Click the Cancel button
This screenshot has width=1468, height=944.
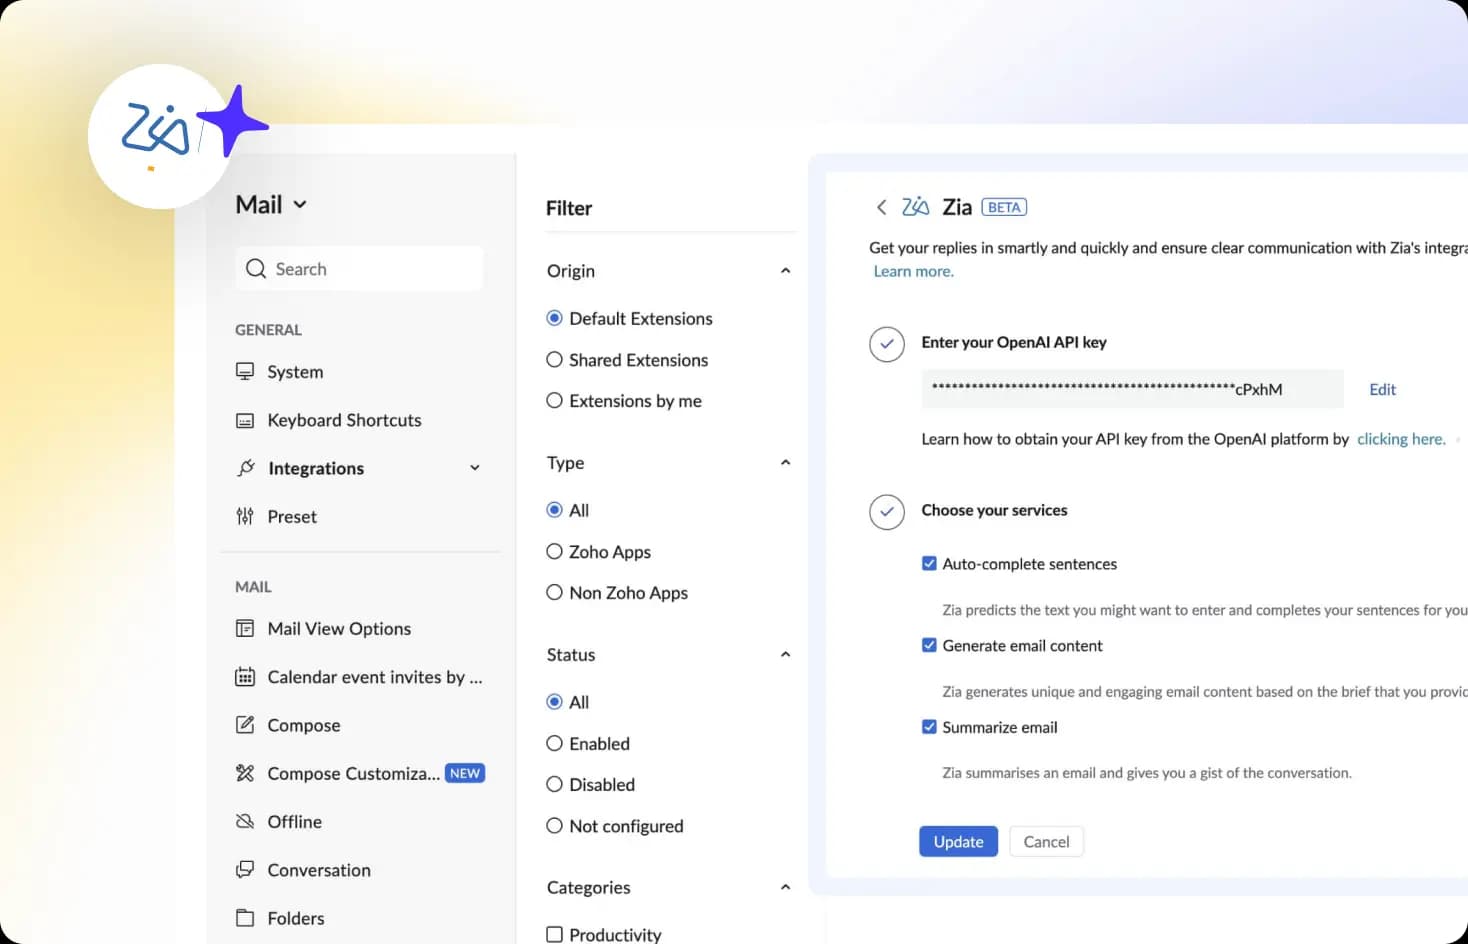[x=1046, y=842]
